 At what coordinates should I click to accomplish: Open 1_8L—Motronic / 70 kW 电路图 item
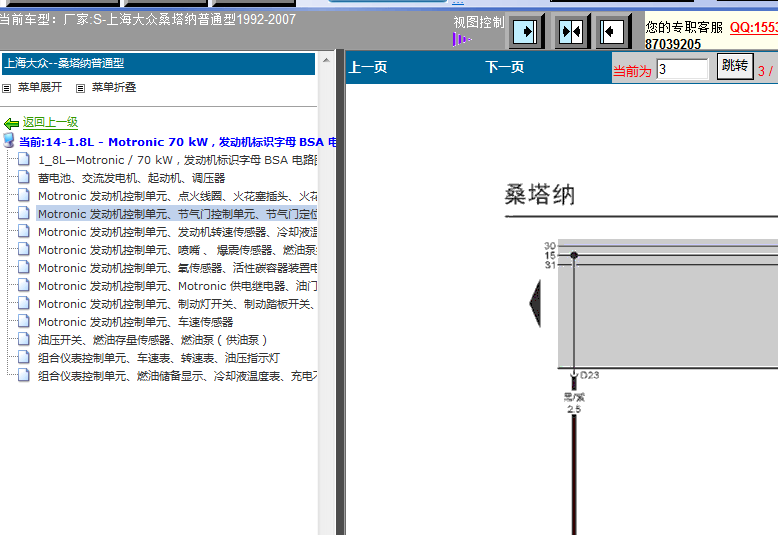click(177, 160)
